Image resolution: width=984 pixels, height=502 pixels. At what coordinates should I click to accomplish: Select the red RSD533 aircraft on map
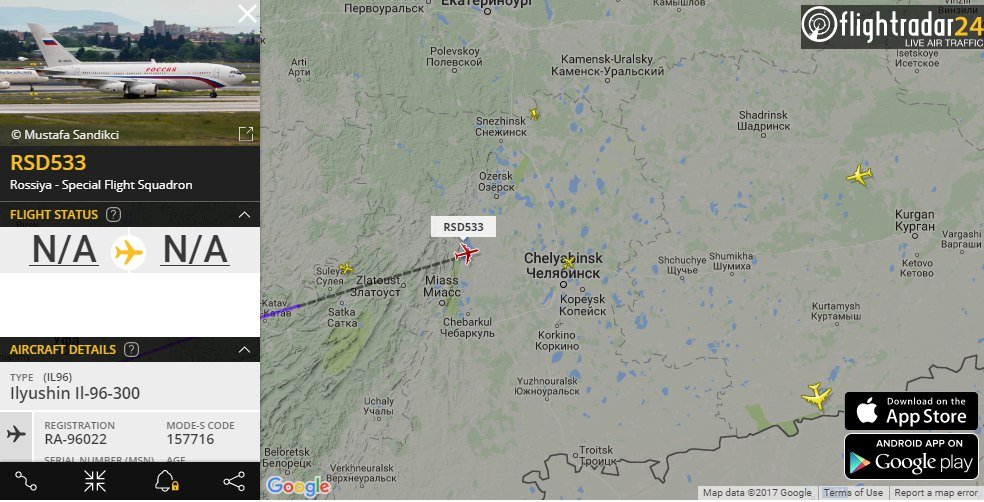[x=466, y=254]
